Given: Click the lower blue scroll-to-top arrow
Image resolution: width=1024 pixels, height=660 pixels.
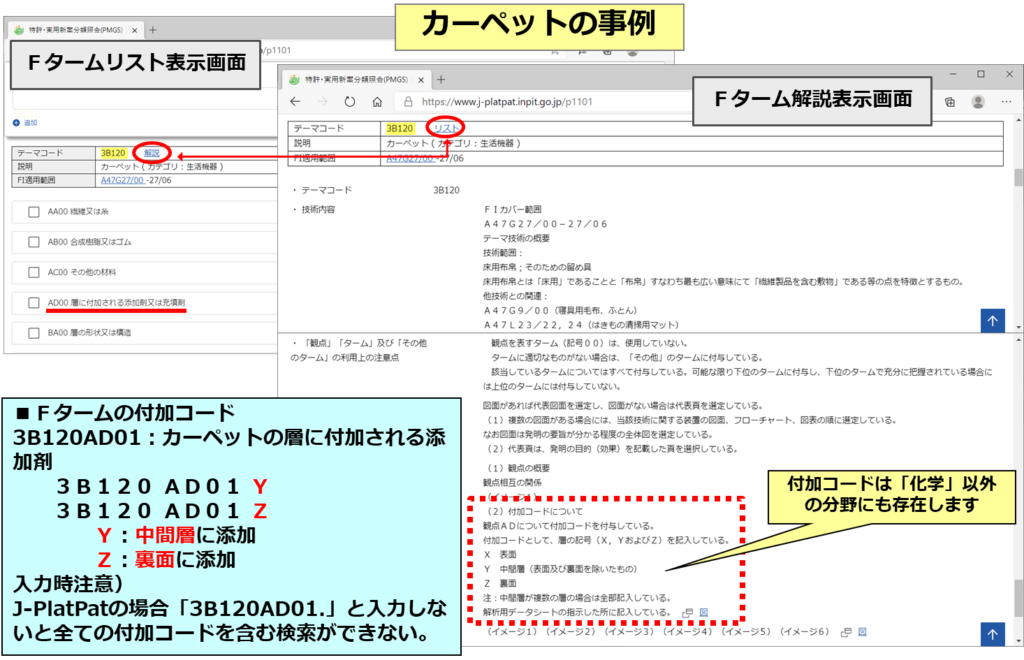Looking at the screenshot, I should (992, 634).
